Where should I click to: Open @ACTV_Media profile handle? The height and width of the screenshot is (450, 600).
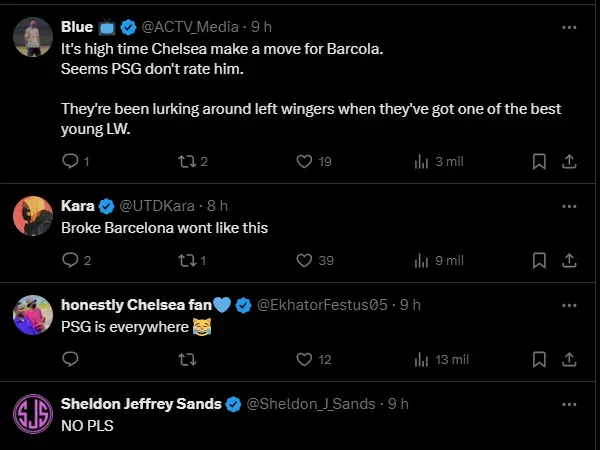[x=187, y=27]
